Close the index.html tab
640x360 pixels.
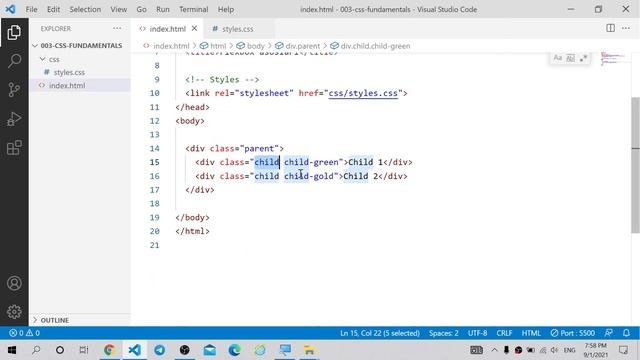point(194,29)
